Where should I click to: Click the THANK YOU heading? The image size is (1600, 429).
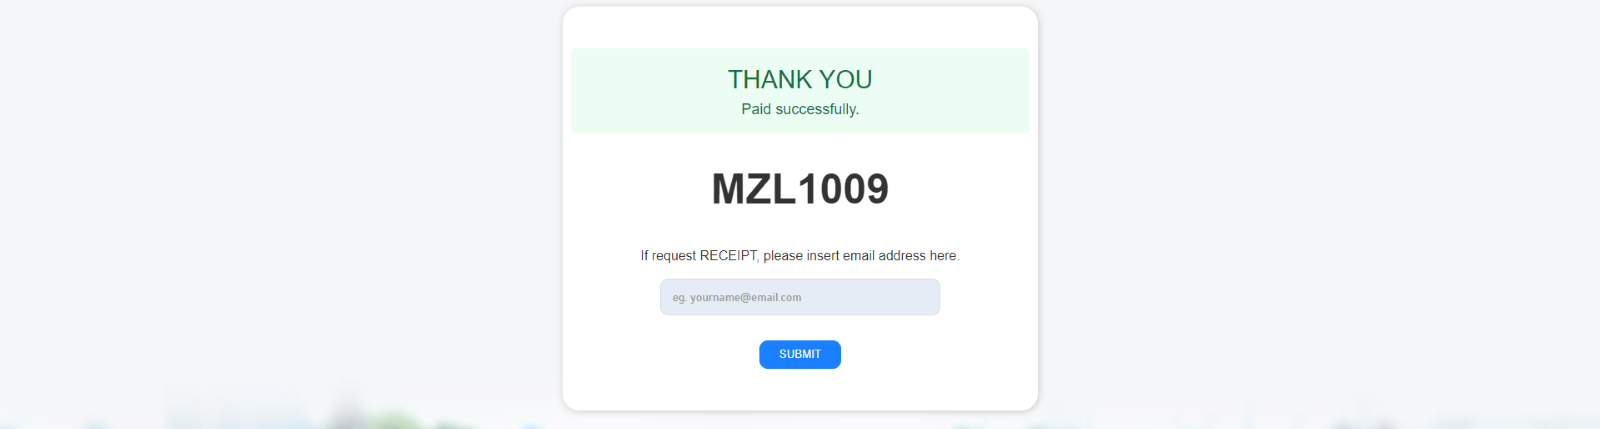[x=799, y=79]
